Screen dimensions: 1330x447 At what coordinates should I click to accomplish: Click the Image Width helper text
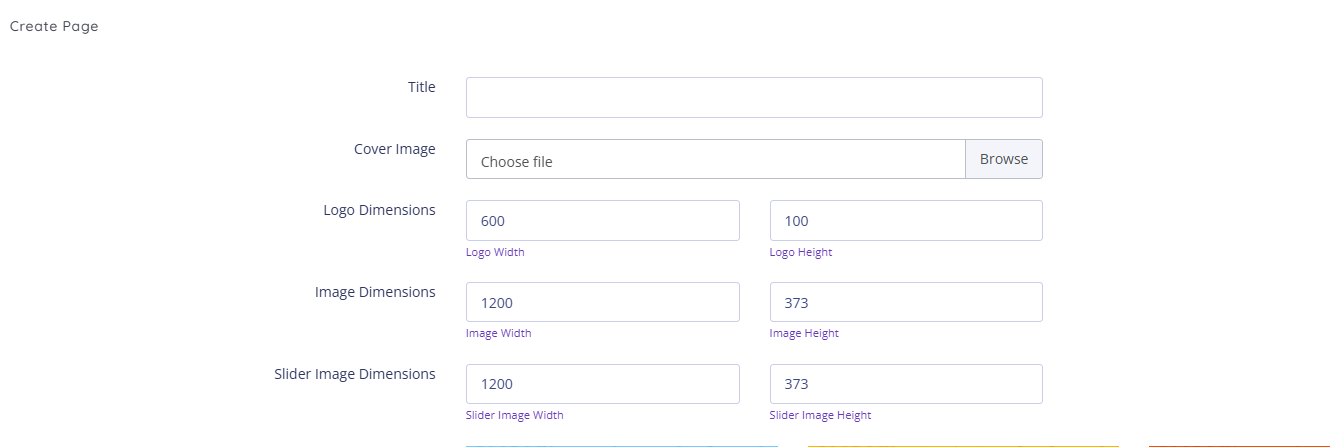pyautogui.click(x=499, y=333)
